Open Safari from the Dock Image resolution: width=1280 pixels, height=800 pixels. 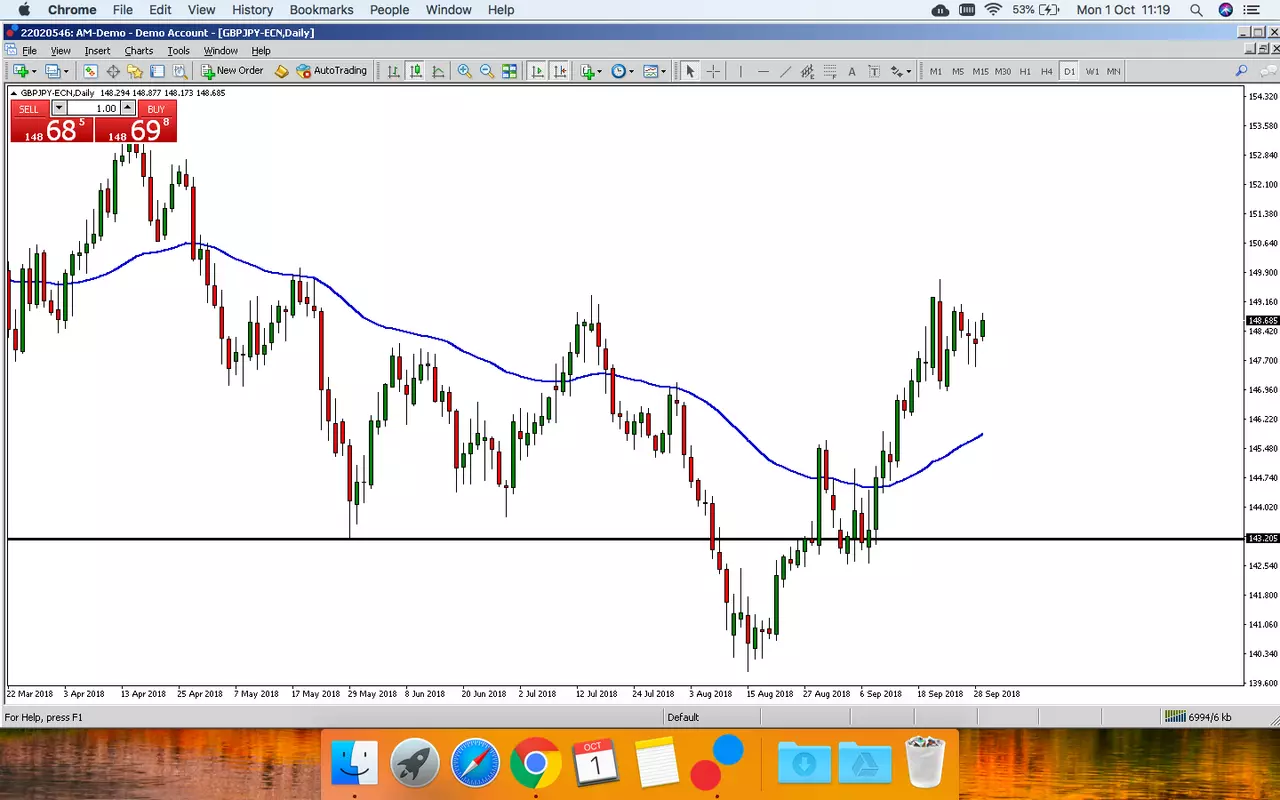[x=474, y=765]
